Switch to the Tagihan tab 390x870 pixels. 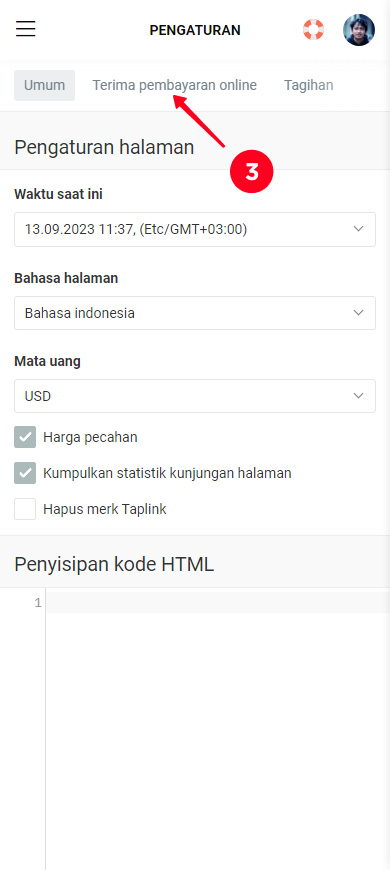(x=308, y=85)
